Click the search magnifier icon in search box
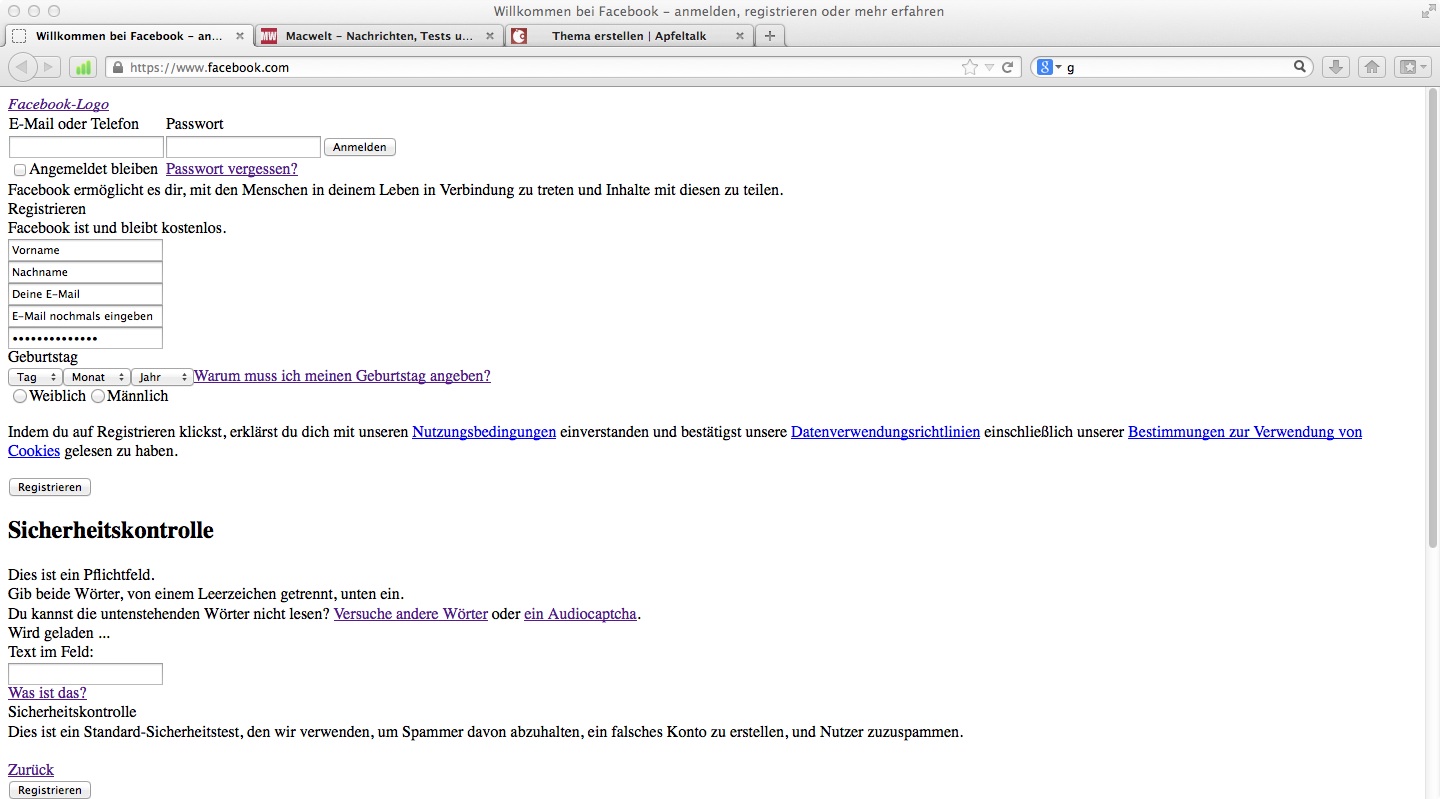 click(1300, 67)
